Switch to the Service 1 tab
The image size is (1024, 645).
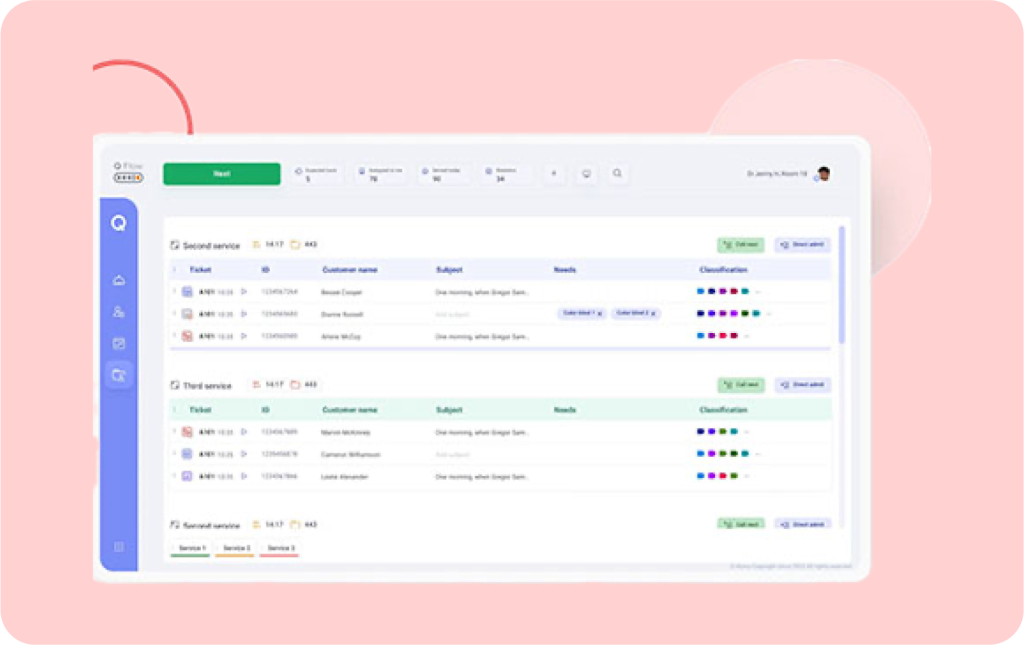coord(190,549)
